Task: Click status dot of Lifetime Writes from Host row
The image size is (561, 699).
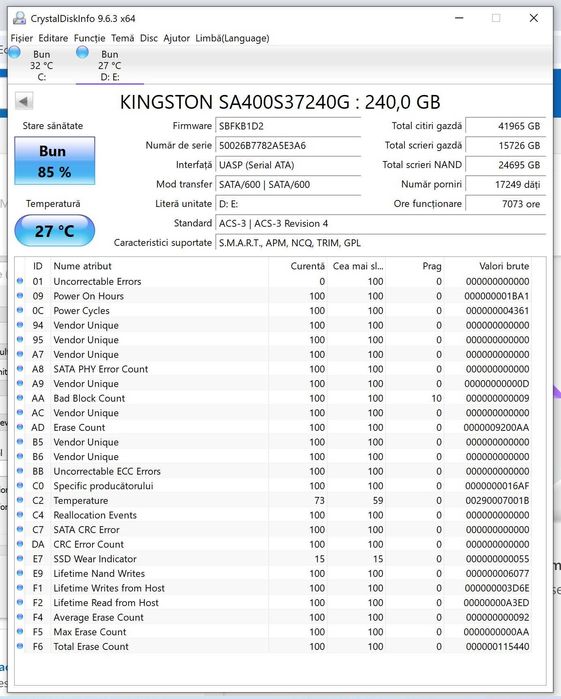Action: [20, 588]
